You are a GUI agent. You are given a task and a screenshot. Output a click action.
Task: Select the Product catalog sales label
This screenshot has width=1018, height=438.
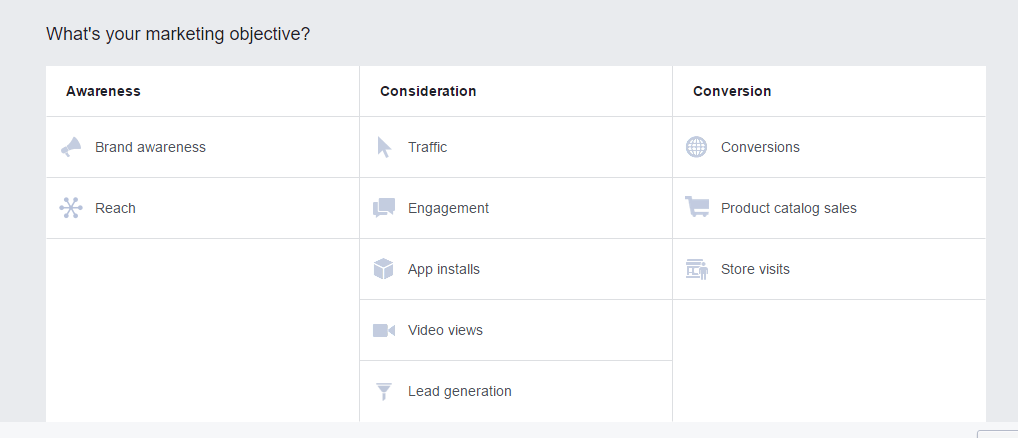click(788, 208)
